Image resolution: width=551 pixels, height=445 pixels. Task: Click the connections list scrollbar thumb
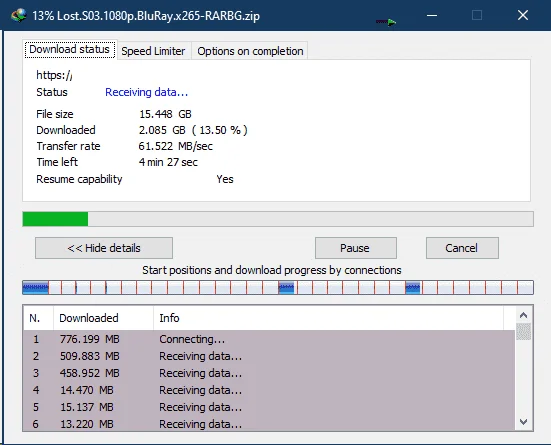point(524,331)
